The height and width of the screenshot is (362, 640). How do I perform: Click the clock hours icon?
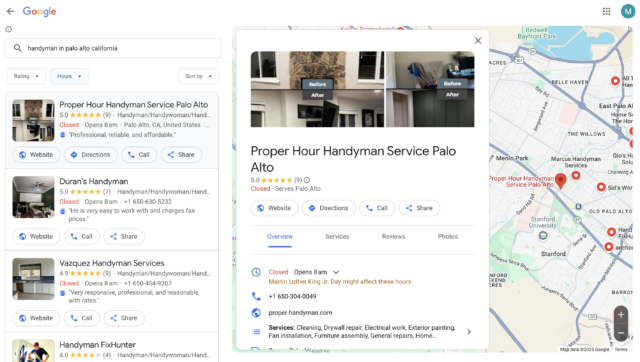[256, 272]
